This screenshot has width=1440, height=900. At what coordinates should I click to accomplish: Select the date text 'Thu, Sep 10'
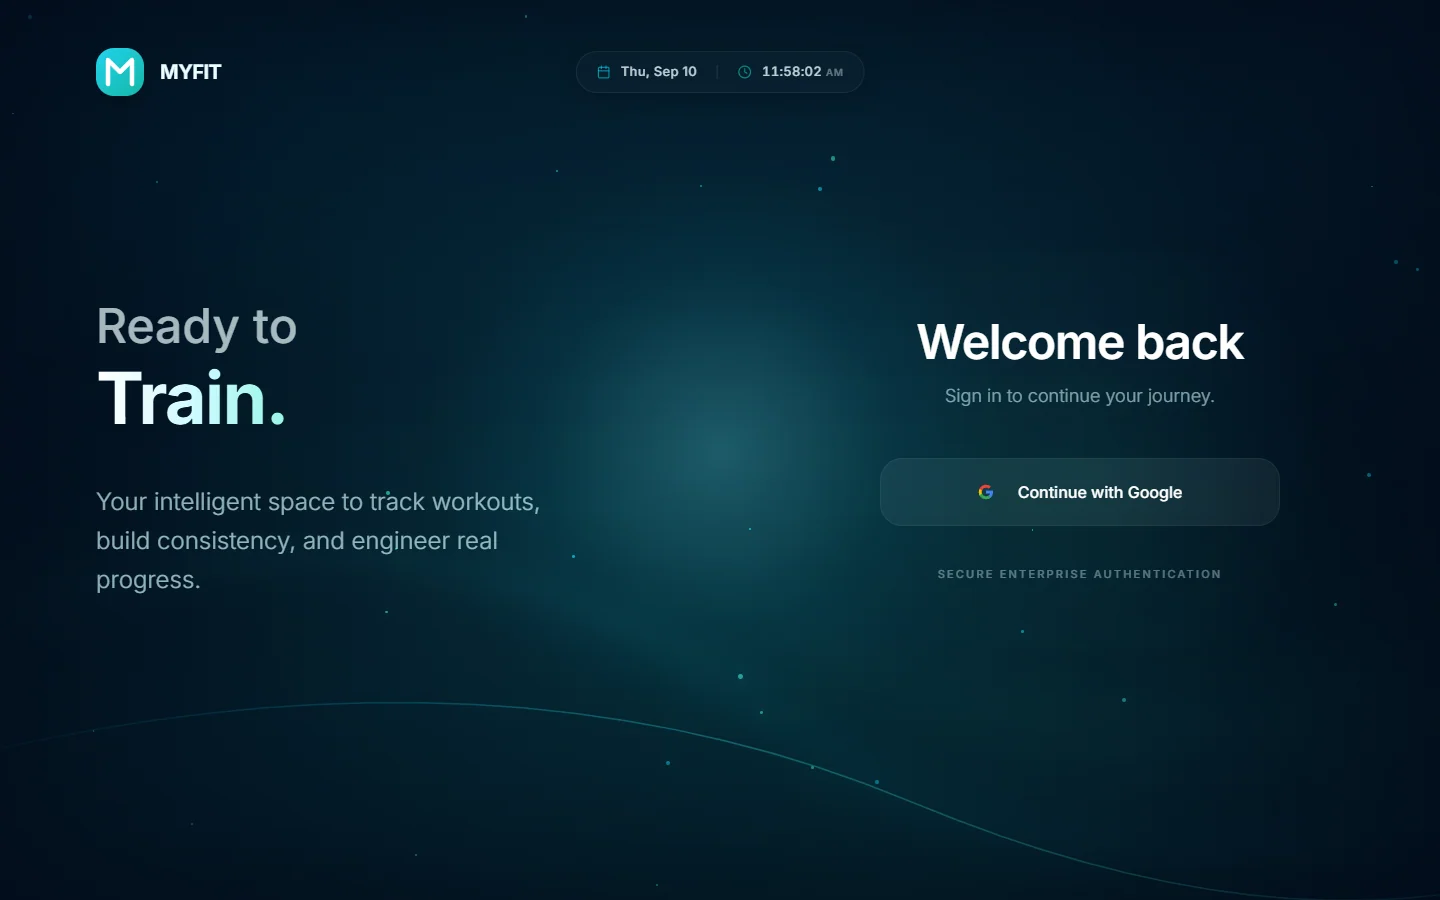tap(659, 72)
